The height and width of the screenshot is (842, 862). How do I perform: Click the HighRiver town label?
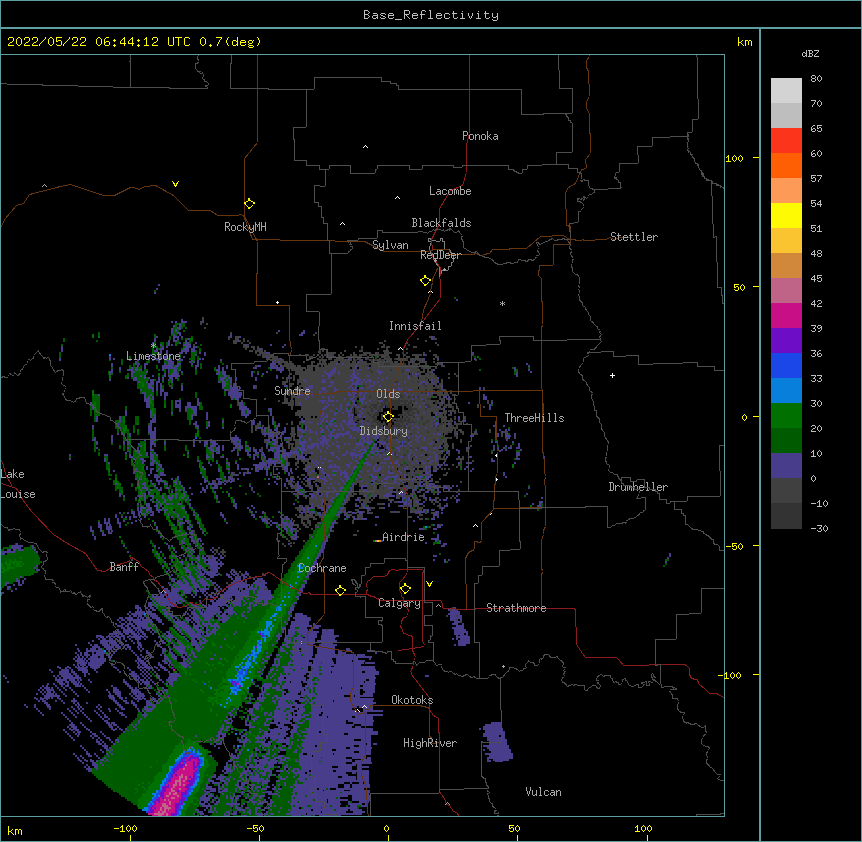(x=429, y=743)
